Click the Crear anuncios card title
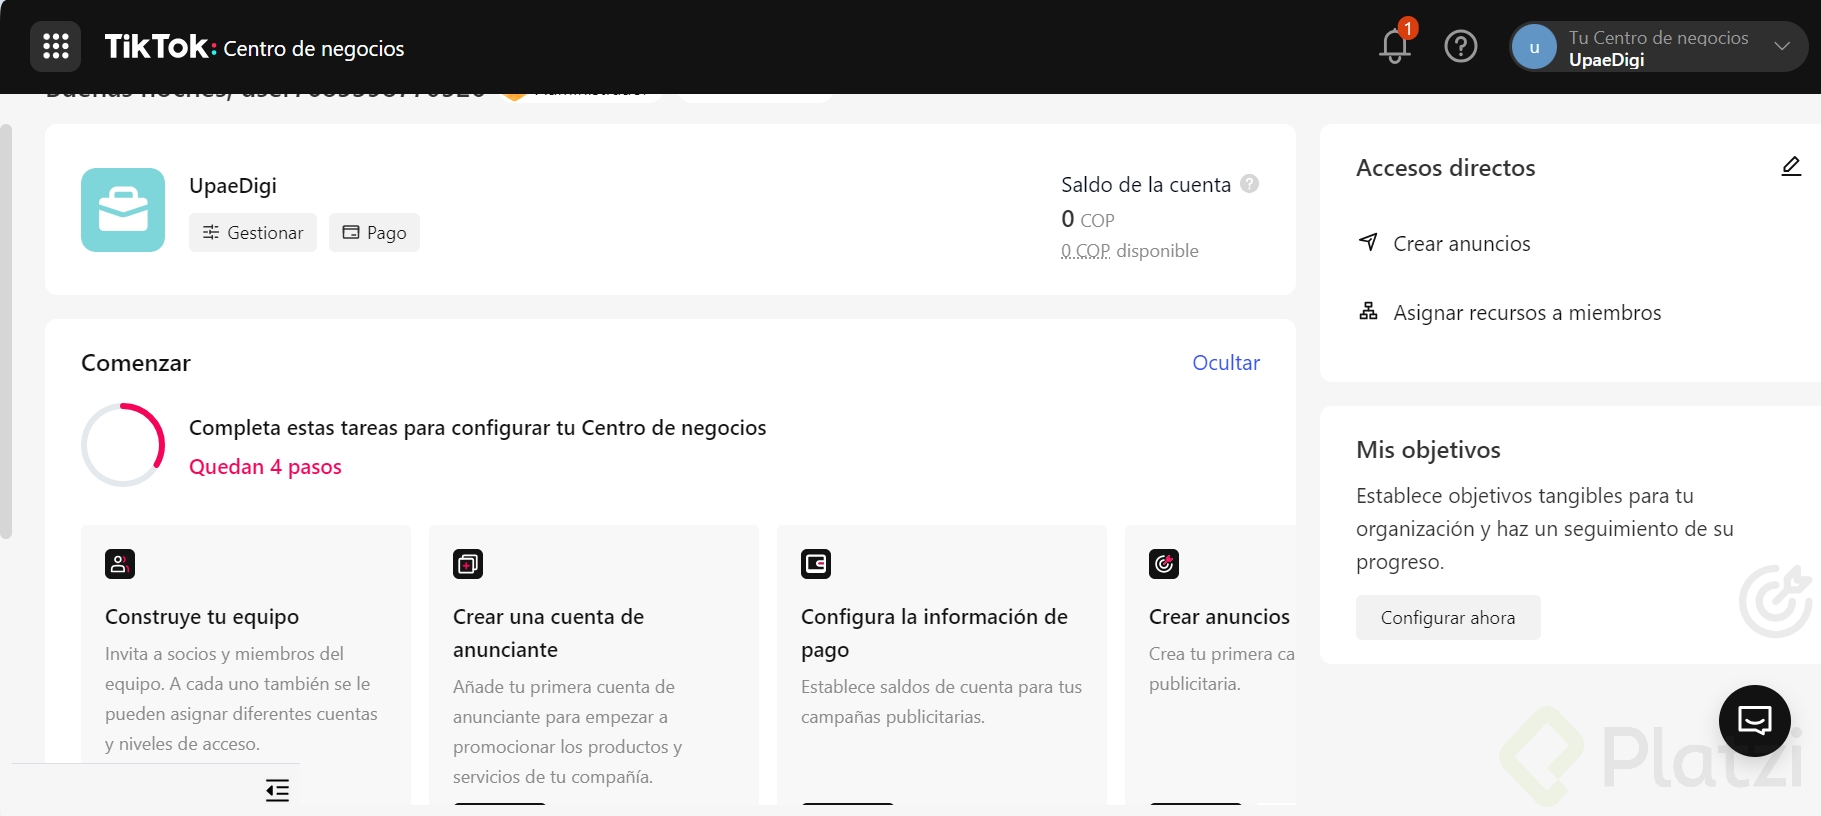 (1219, 617)
